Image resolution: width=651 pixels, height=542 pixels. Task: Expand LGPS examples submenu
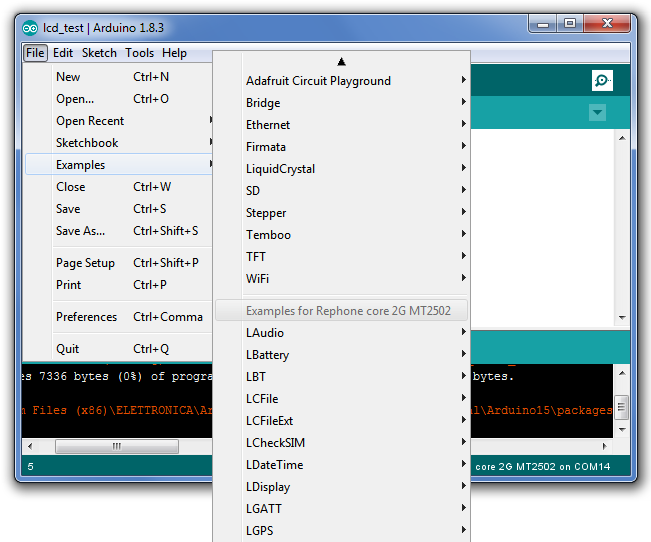(x=342, y=531)
